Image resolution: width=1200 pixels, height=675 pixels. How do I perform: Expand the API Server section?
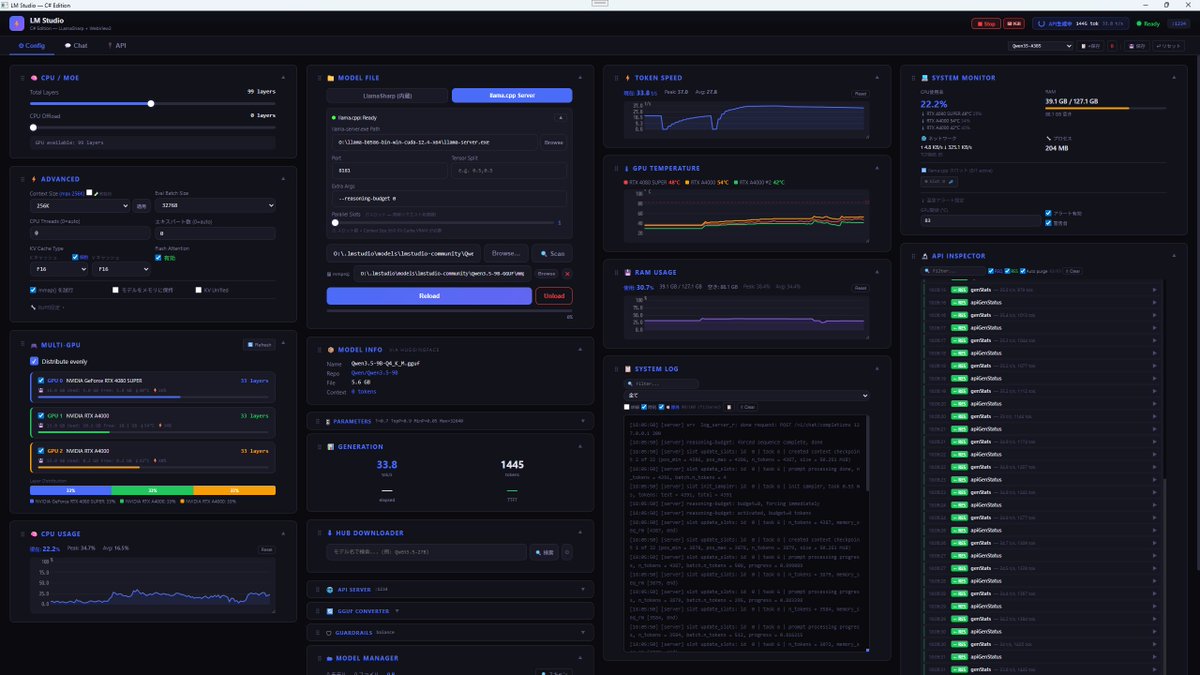[x=583, y=590]
